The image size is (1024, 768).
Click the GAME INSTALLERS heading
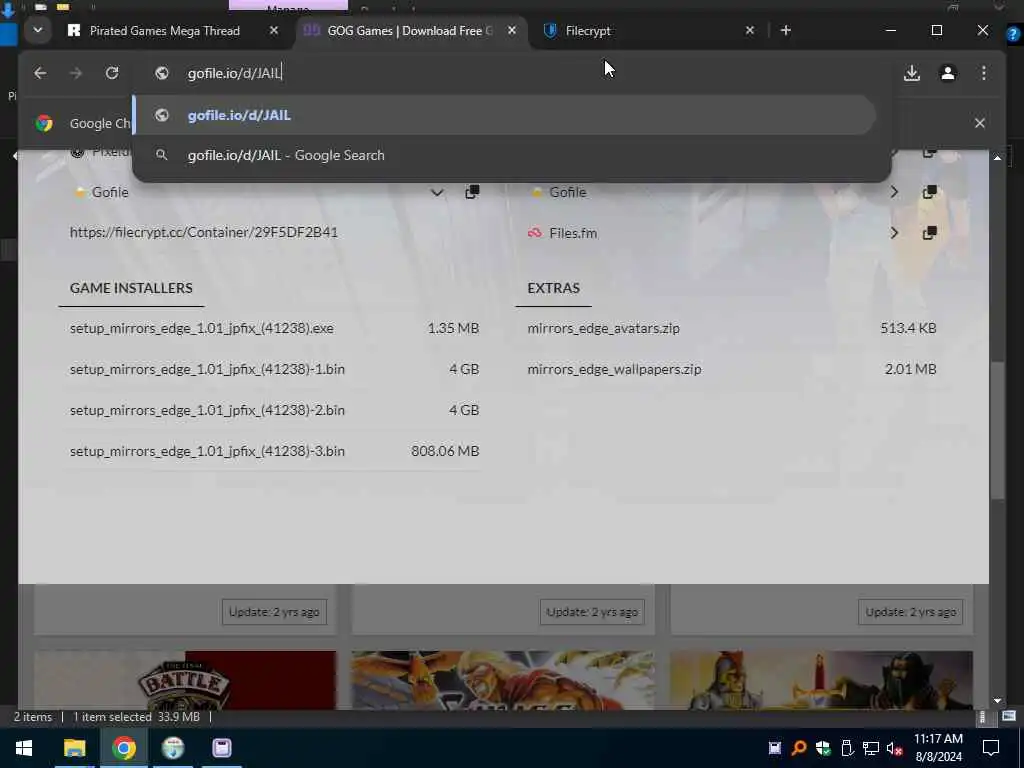(131, 288)
